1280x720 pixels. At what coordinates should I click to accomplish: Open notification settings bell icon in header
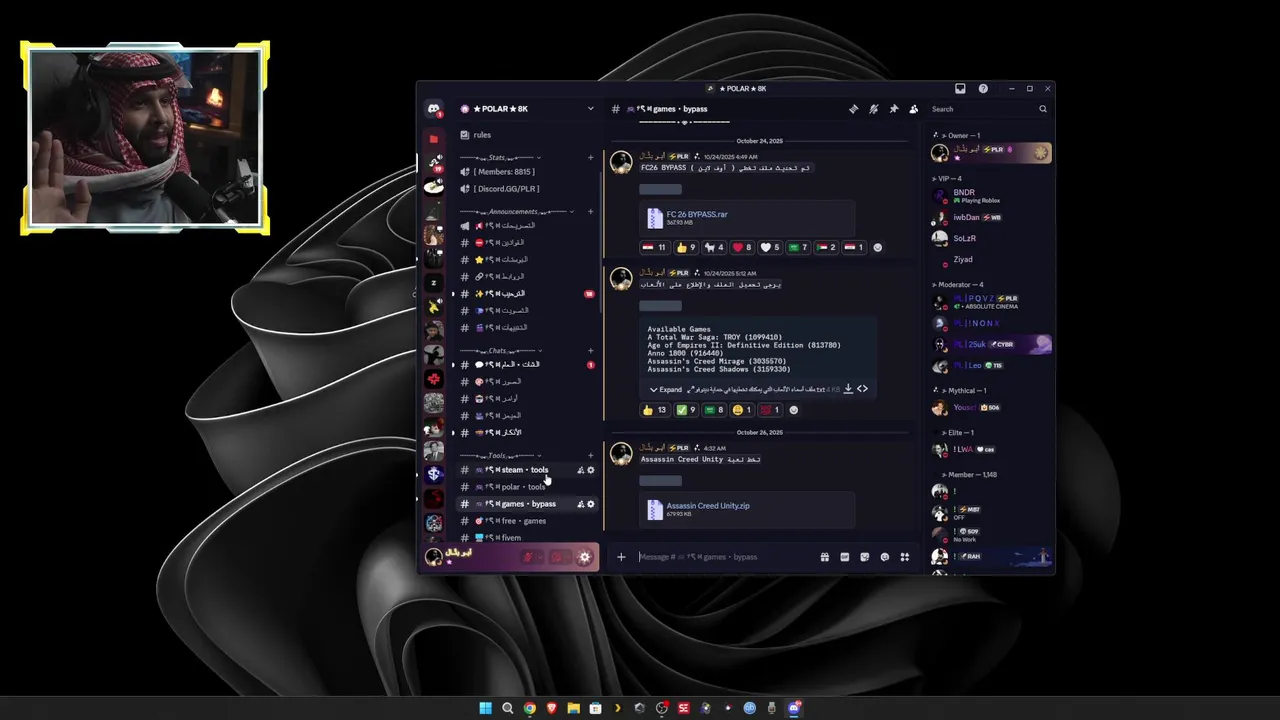[873, 109]
